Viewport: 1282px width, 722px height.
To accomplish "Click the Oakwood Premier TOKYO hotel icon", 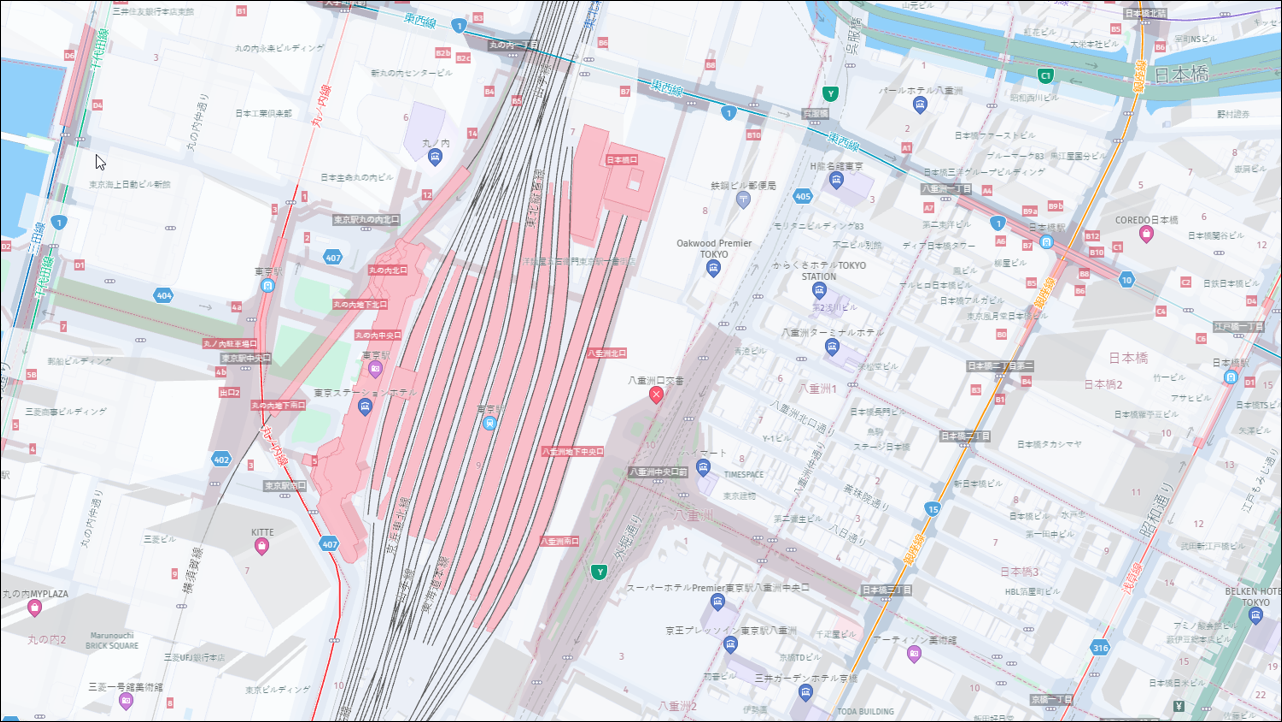I will coord(713,267).
